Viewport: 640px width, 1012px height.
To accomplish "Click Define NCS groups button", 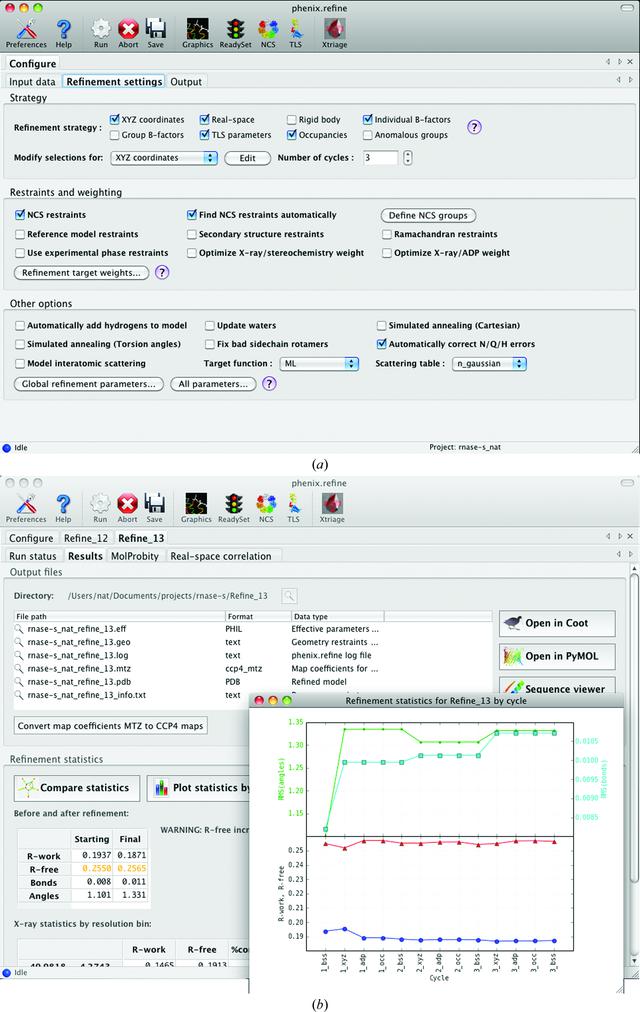I will click(x=428, y=216).
